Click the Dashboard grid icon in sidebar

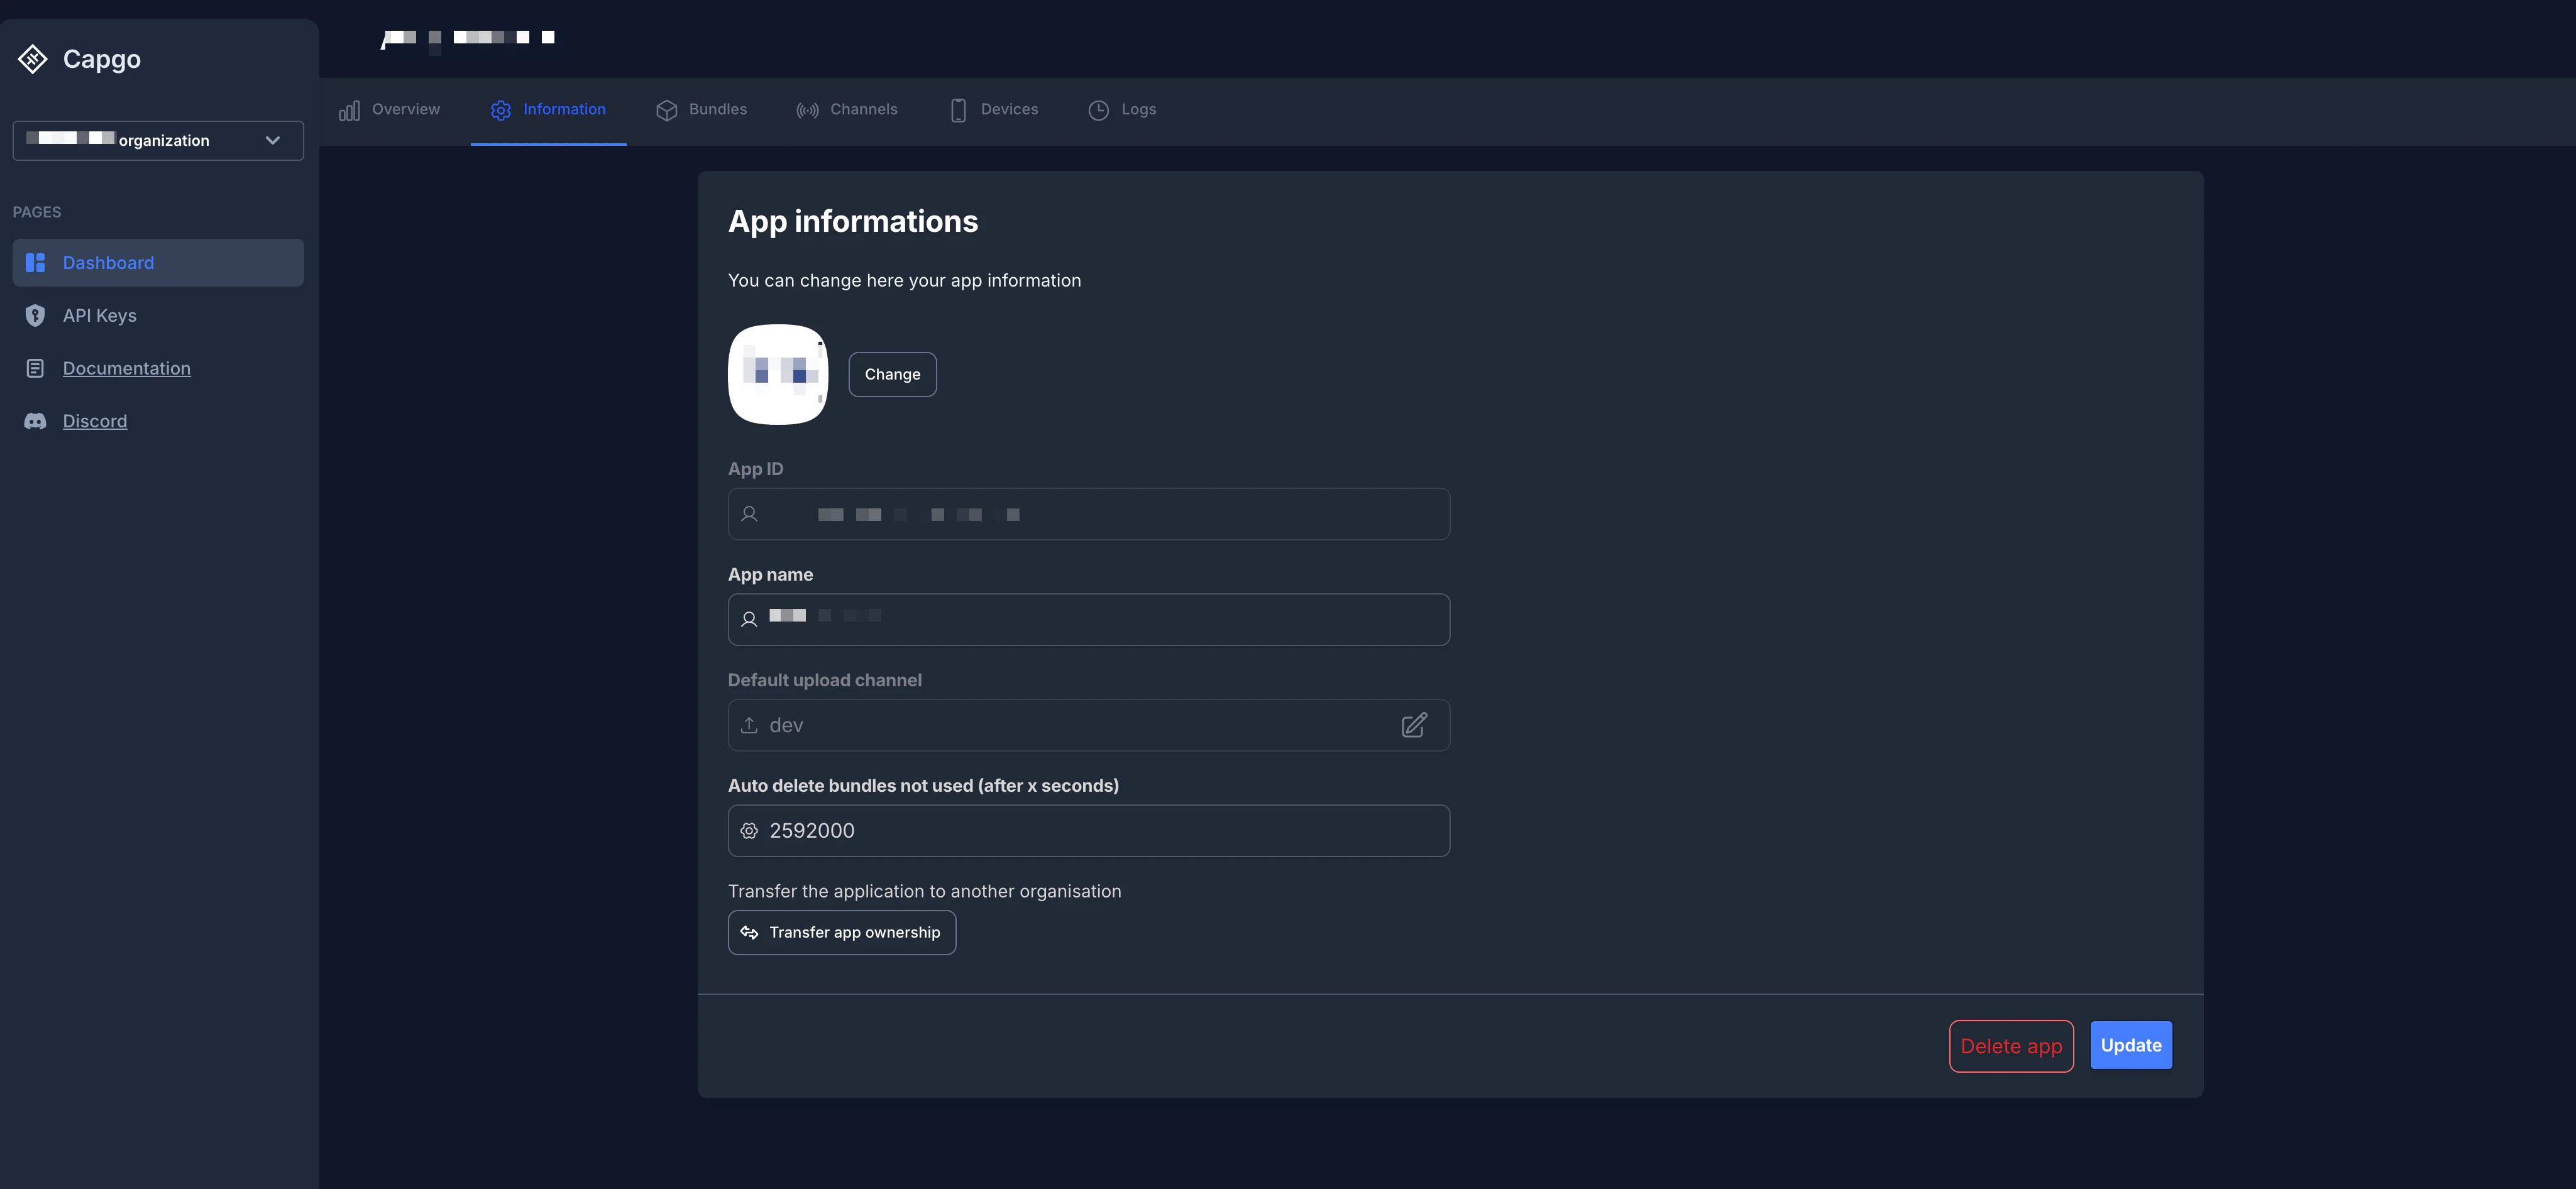click(x=35, y=263)
